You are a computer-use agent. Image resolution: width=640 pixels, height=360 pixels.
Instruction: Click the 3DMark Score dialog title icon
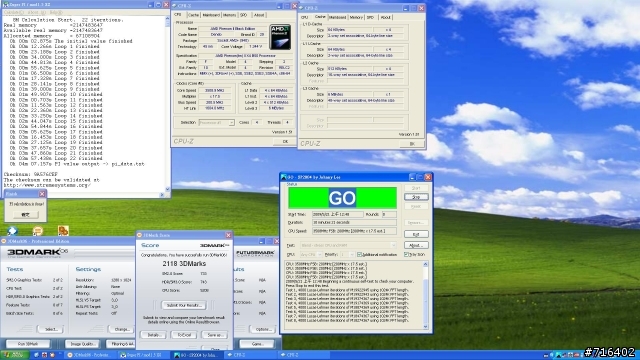[139, 235]
